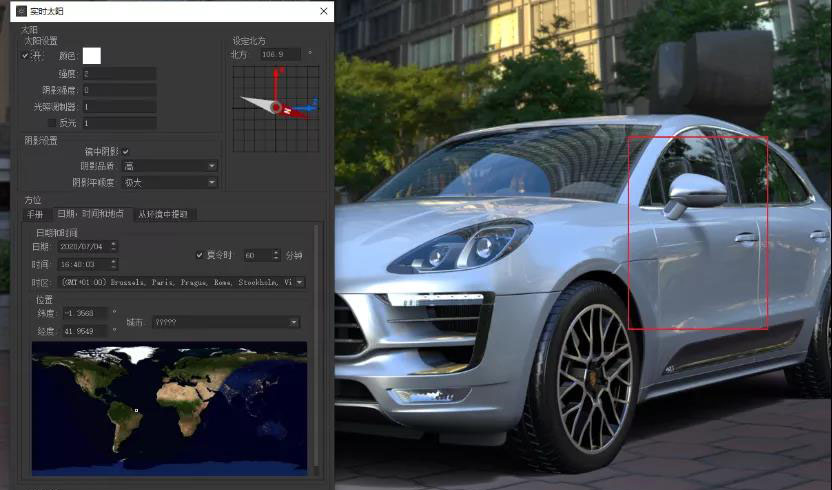Switch to the 手册 tab
832x490 pixels.
tap(35, 214)
